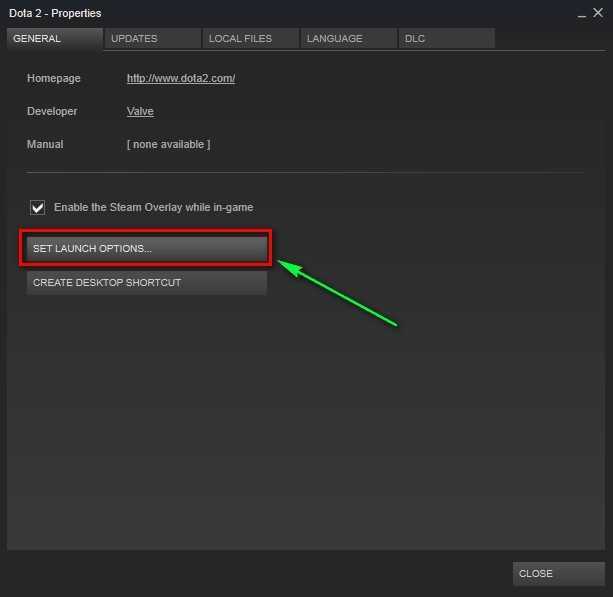Image resolution: width=613 pixels, height=597 pixels.
Task: Click the Close button at bottom
Action: [x=559, y=574]
